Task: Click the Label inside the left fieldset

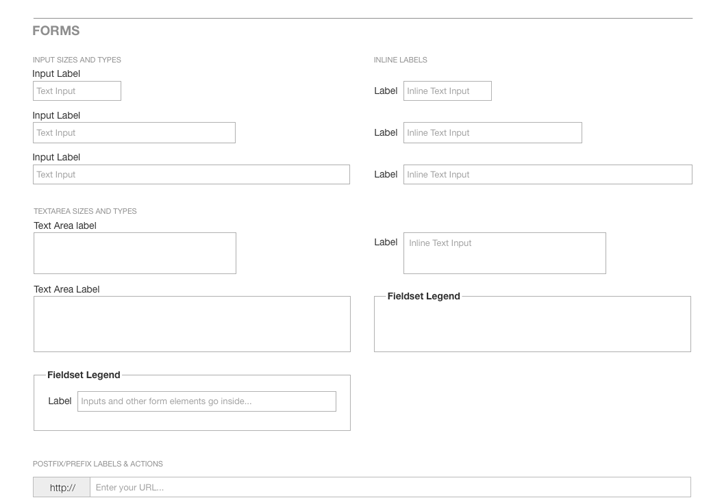Action: click(x=60, y=401)
